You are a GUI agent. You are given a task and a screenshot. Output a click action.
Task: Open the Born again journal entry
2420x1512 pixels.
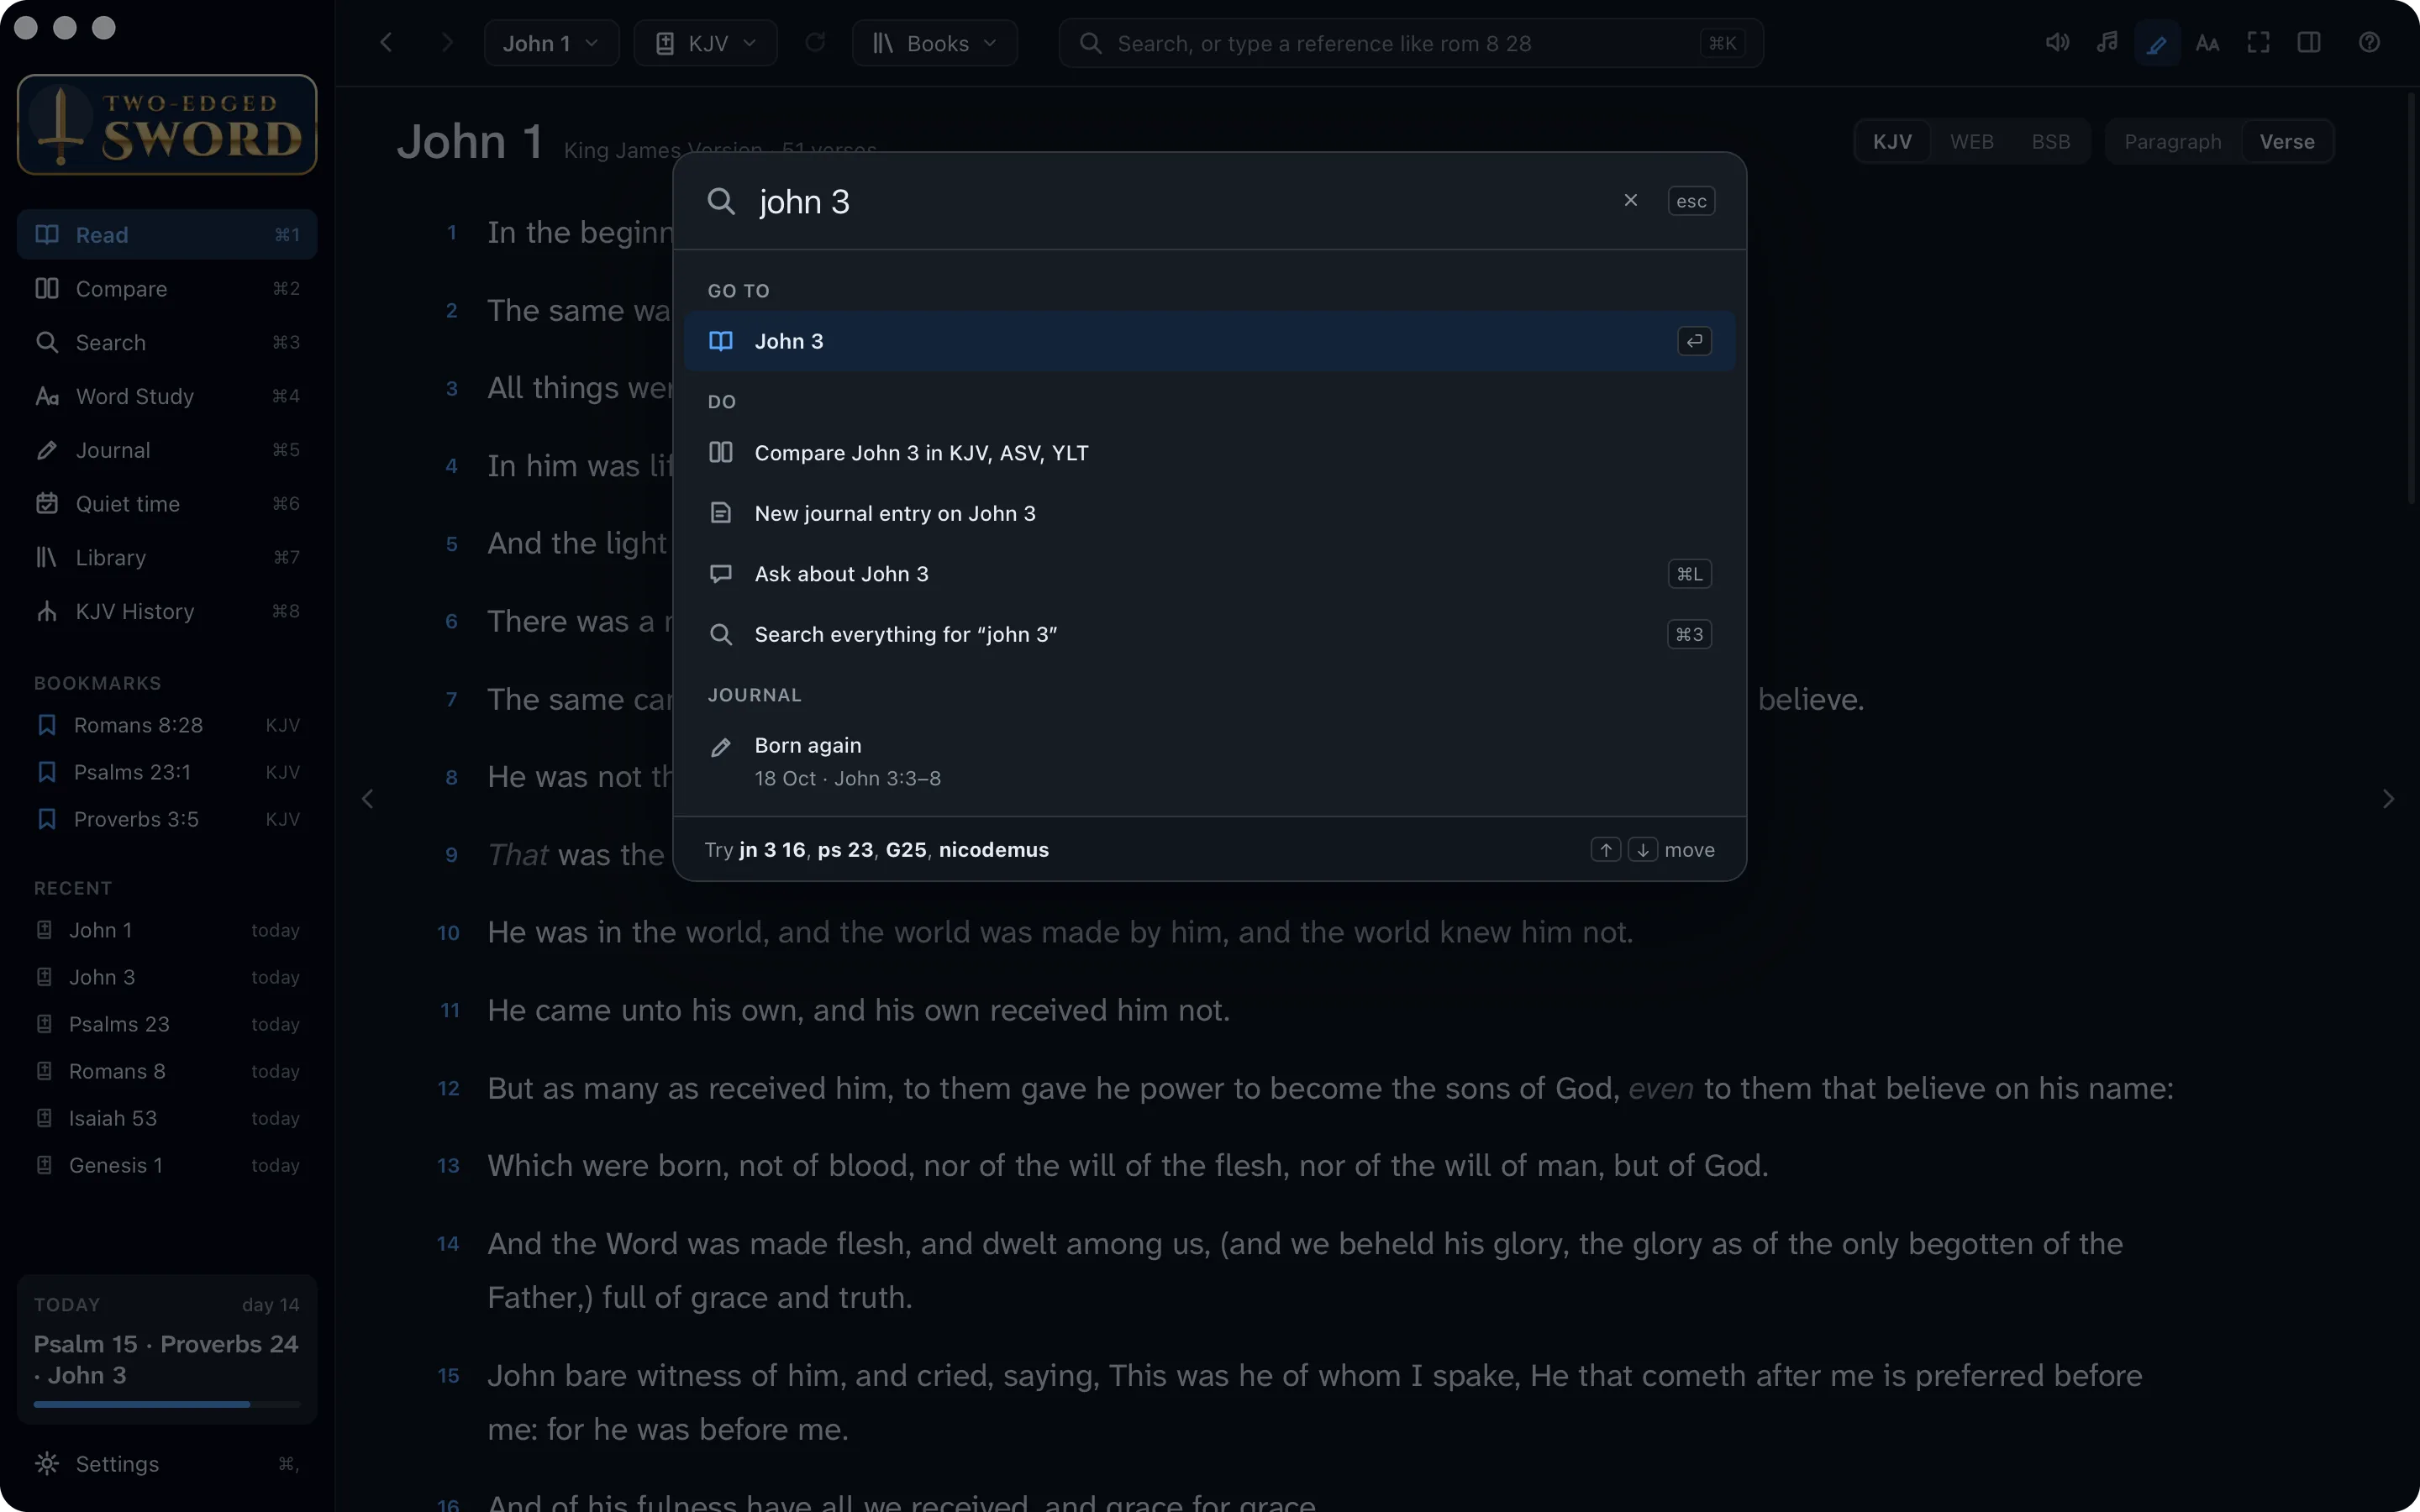pos(1210,761)
